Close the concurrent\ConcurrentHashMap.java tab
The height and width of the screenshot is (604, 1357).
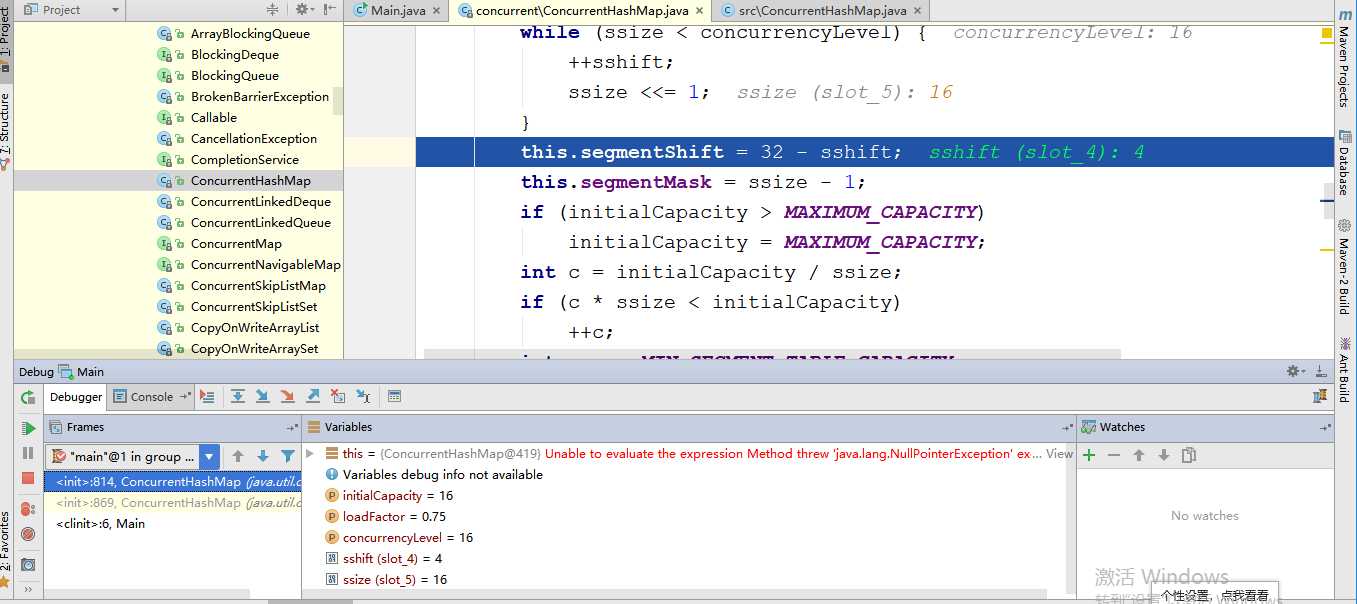(700, 10)
